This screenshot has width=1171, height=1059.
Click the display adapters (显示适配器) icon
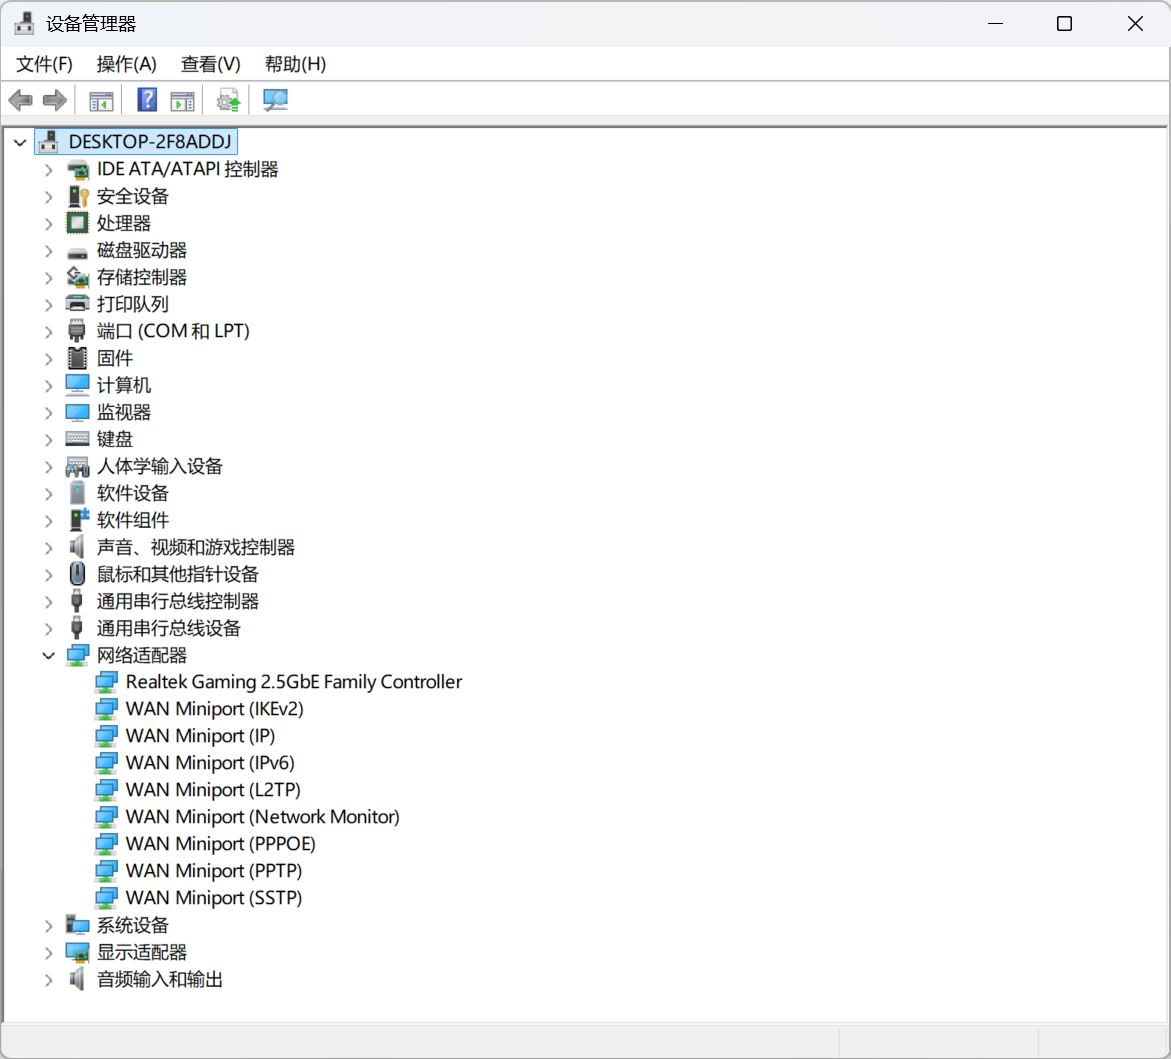coord(77,952)
